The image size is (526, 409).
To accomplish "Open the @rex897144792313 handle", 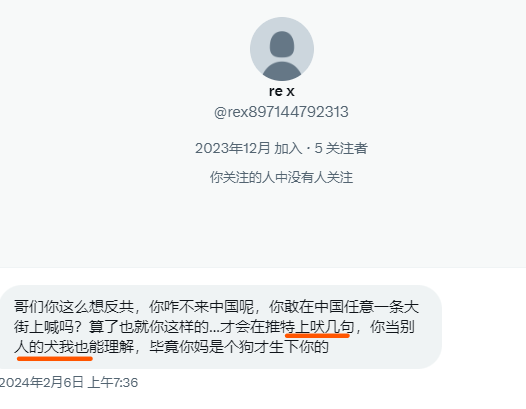I will pyautogui.click(x=281, y=112).
